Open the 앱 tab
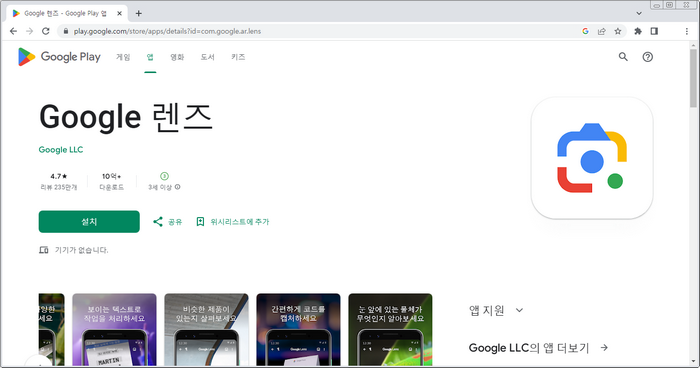700x368 pixels. (x=150, y=57)
